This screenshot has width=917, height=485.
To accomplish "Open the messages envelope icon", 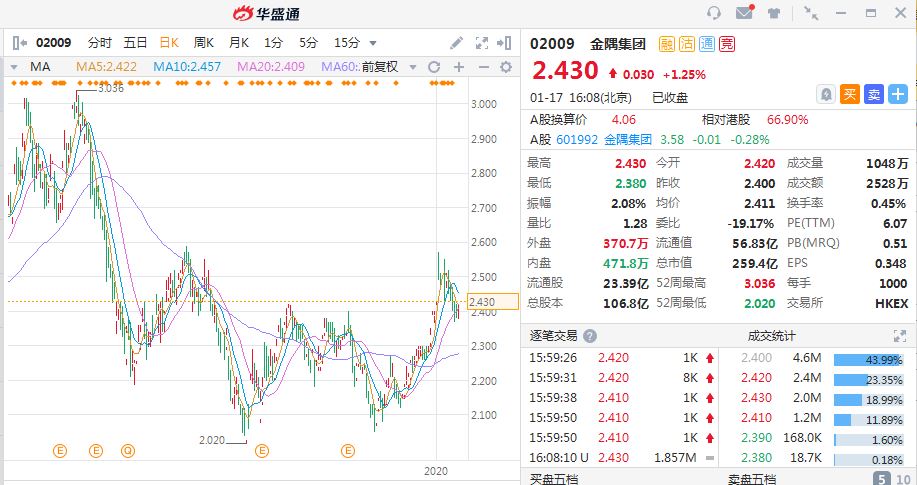I will 744,12.
